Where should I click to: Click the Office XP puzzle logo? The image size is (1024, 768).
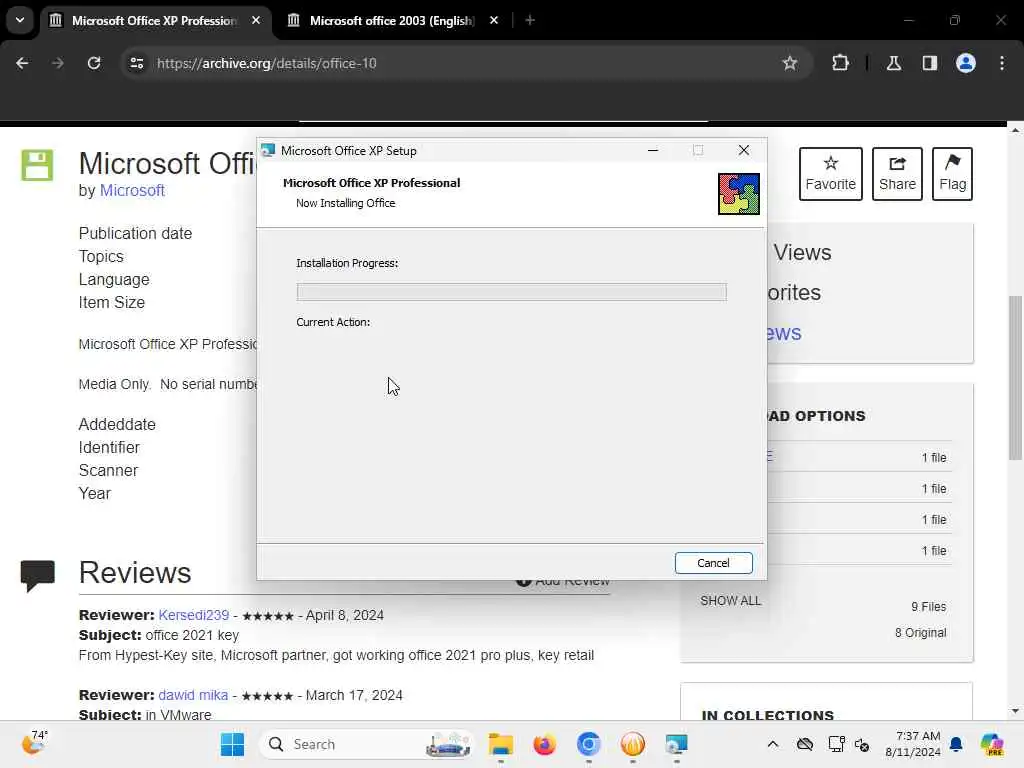(739, 194)
